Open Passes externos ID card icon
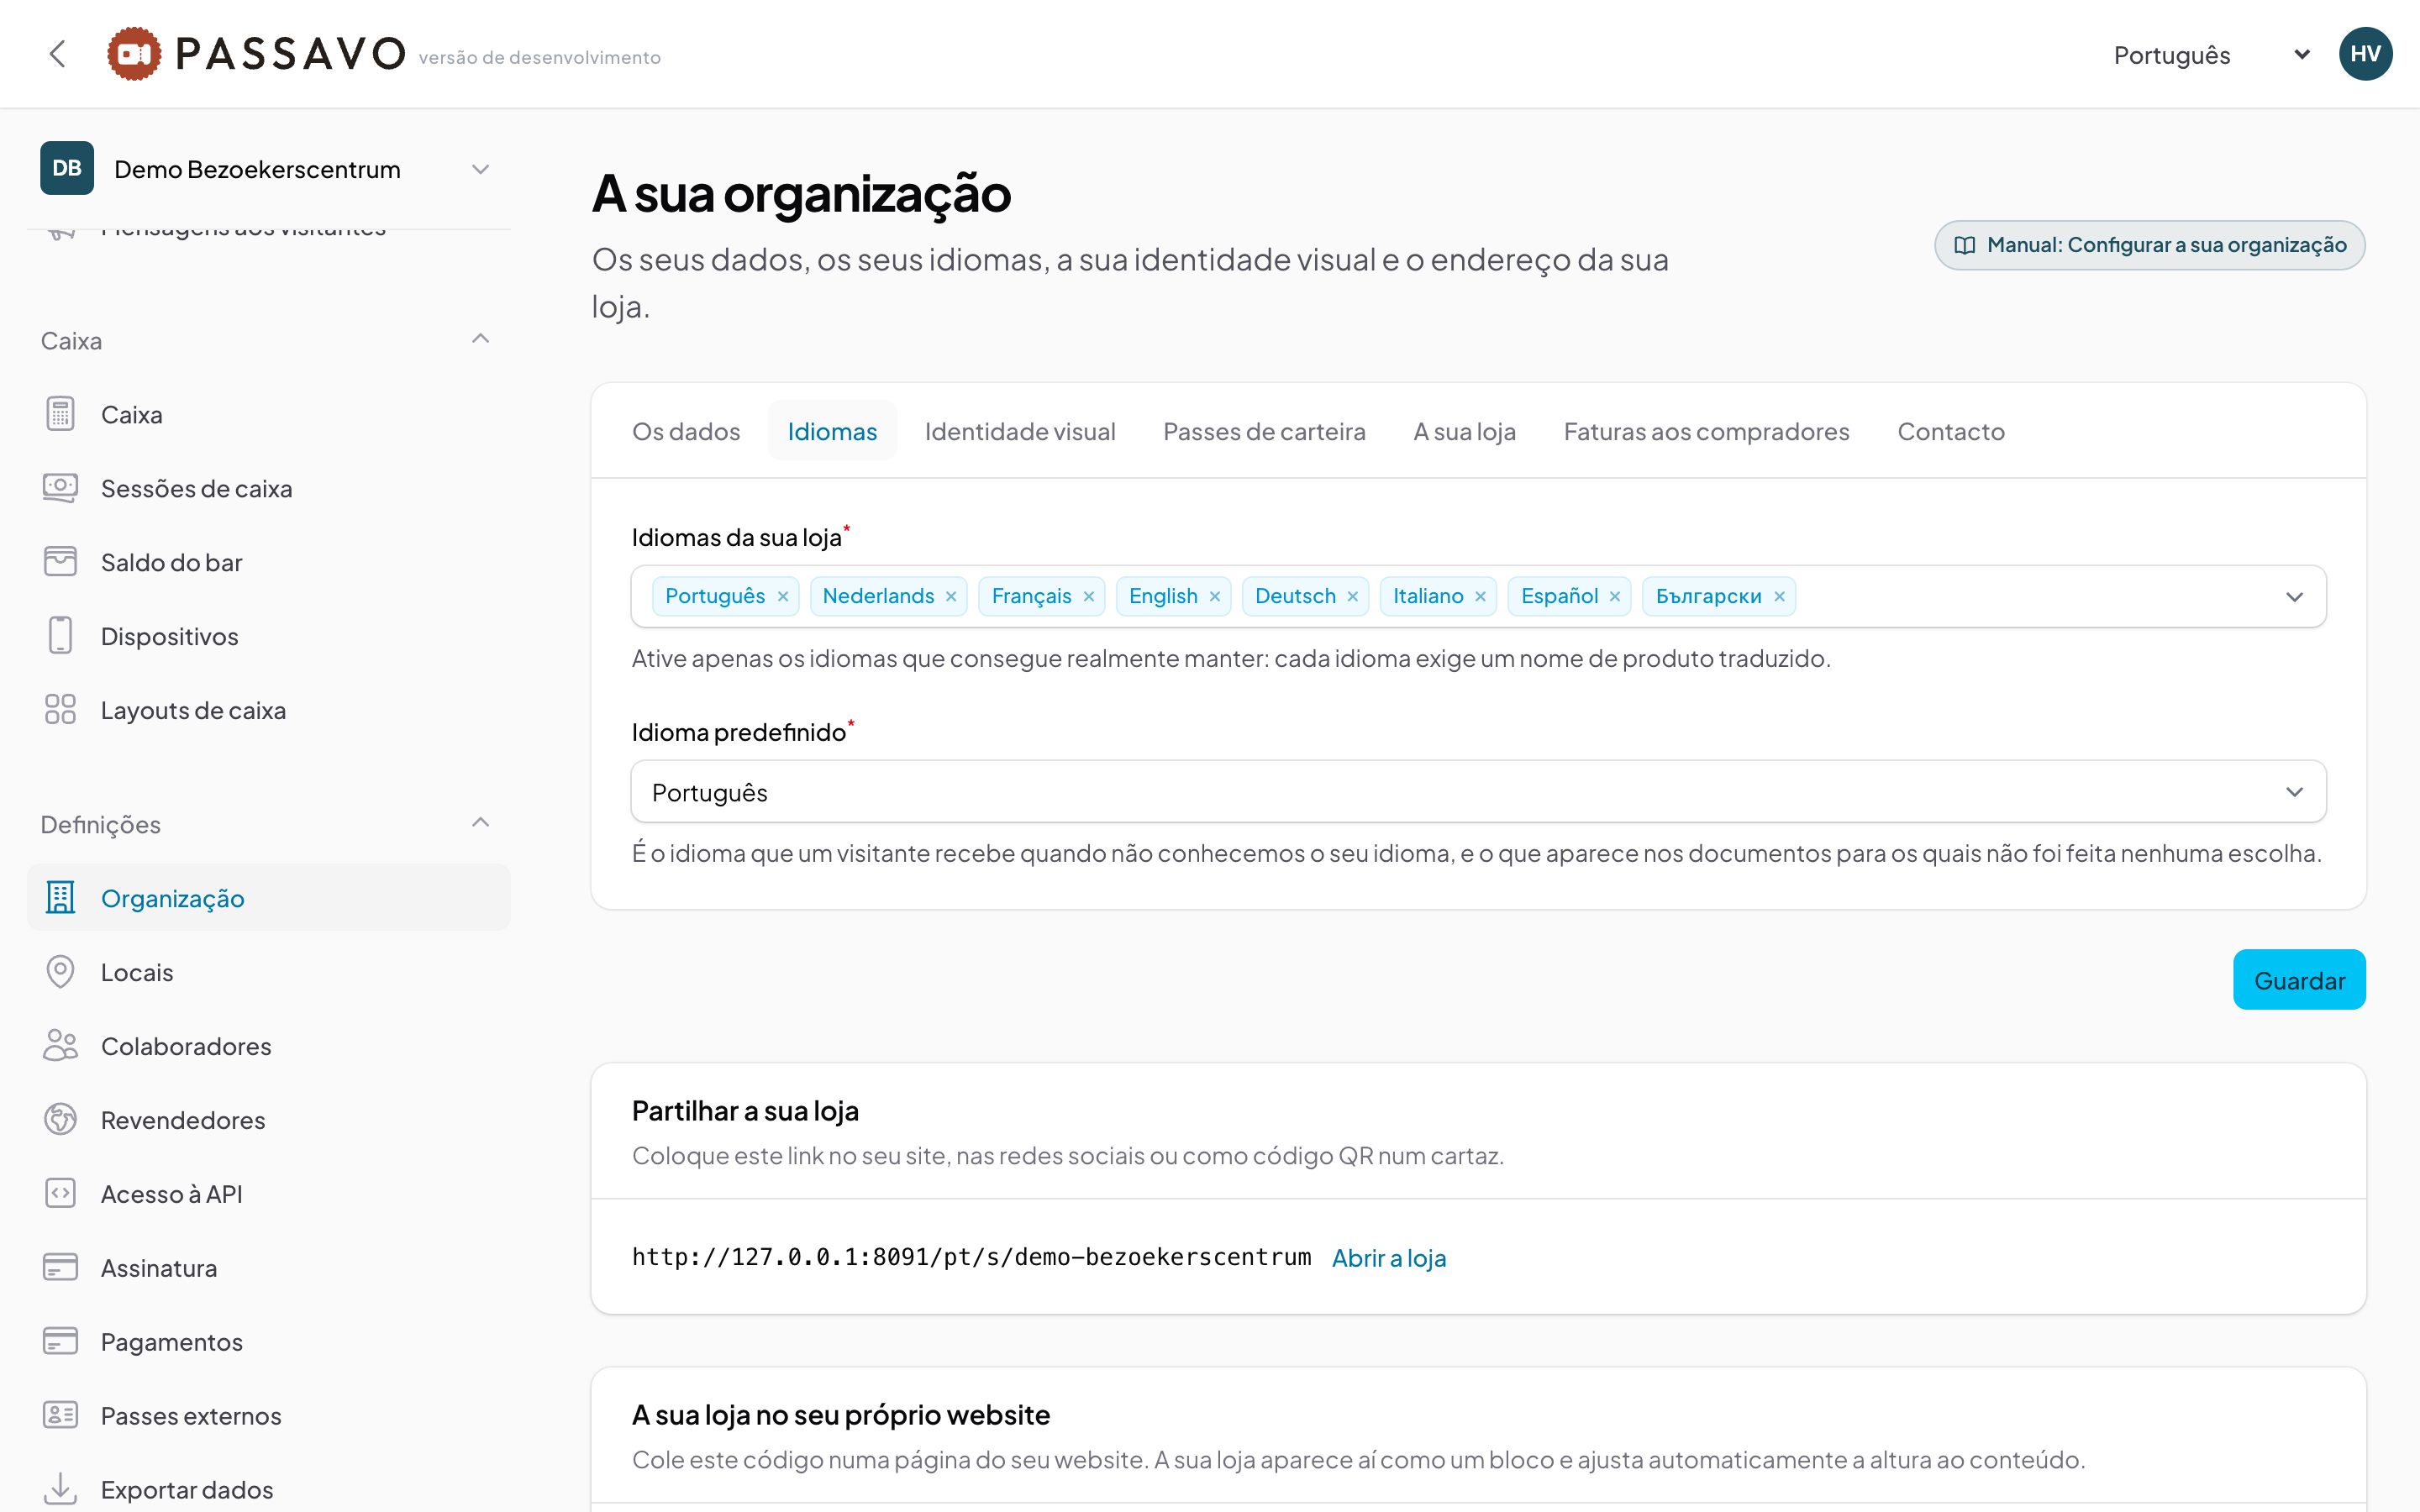The height and width of the screenshot is (1512, 2420). point(60,1416)
